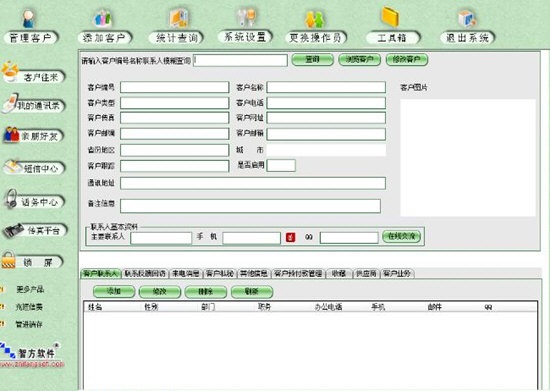Switch to the 客户预付款管理 tab
Screen dimensions: 550x391
298,274
